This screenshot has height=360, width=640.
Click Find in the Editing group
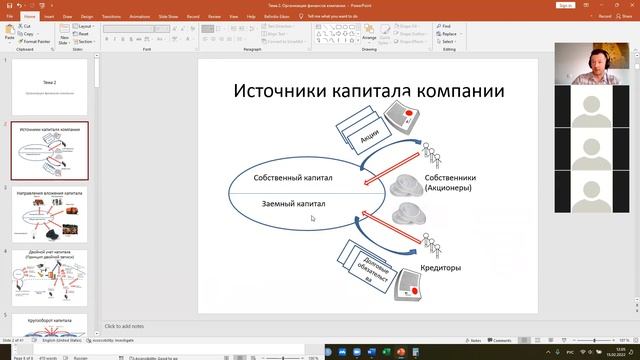point(443,26)
